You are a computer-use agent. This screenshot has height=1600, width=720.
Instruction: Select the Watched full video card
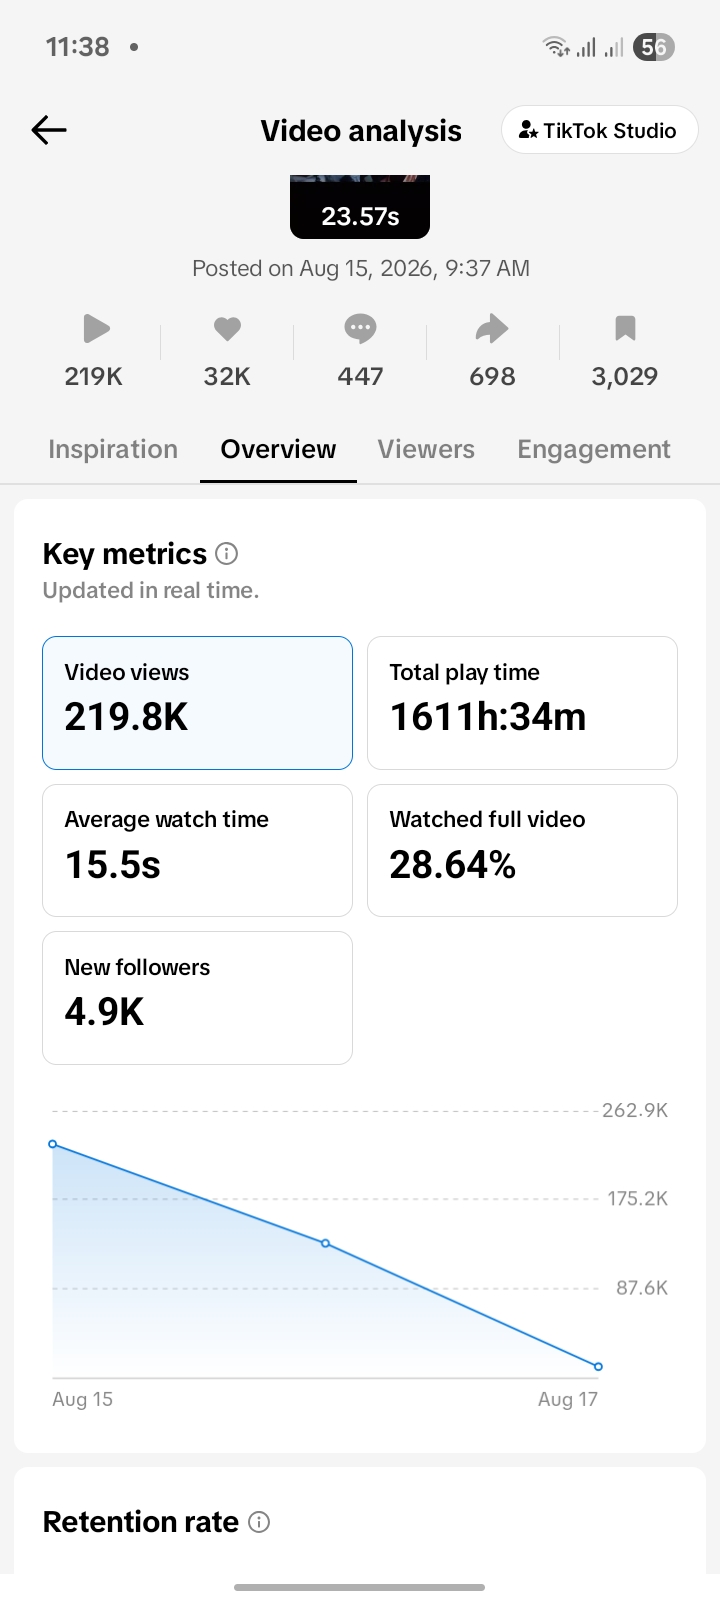tap(522, 850)
